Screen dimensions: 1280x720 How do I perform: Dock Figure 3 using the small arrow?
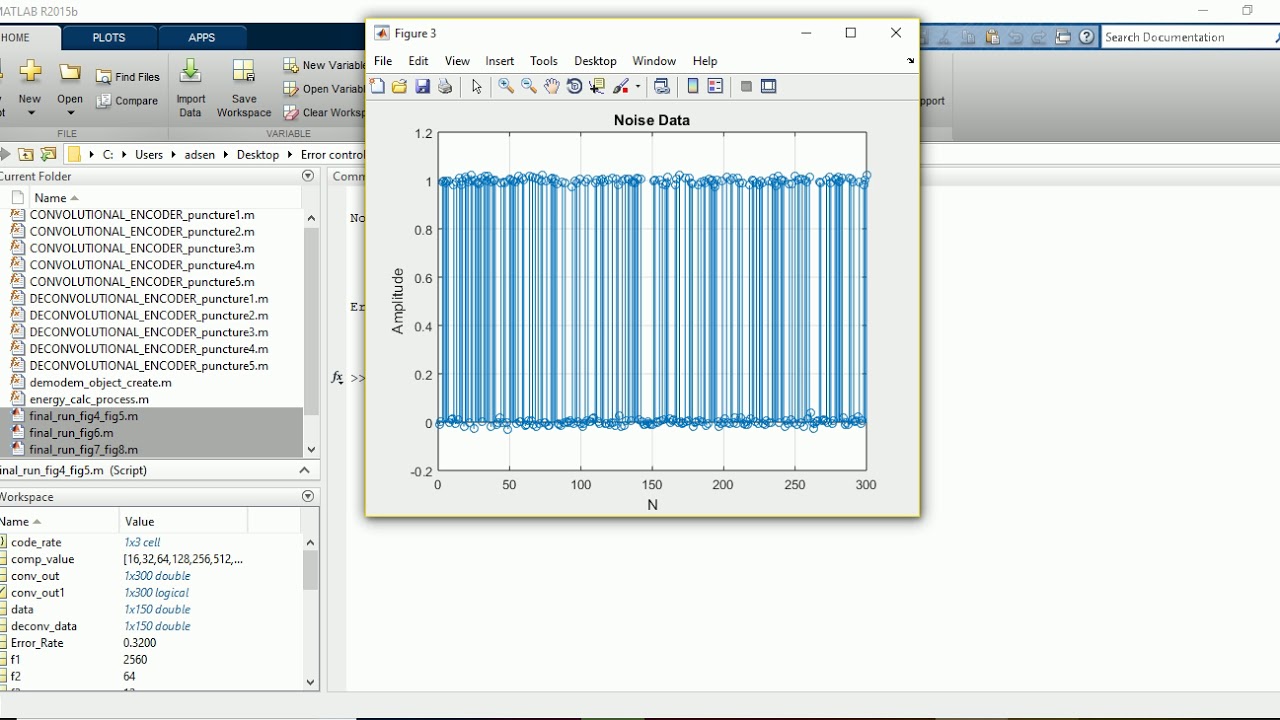point(910,61)
